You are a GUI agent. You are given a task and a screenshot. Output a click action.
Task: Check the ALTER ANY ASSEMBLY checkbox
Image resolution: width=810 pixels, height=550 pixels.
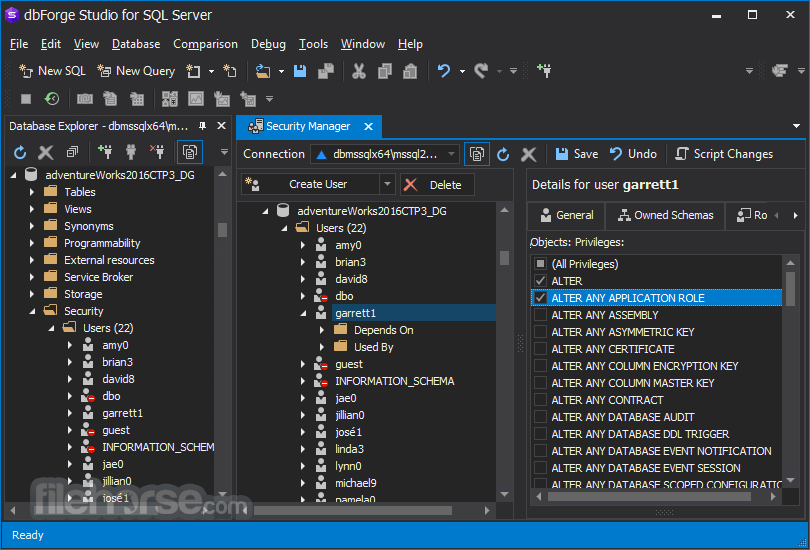(x=540, y=315)
